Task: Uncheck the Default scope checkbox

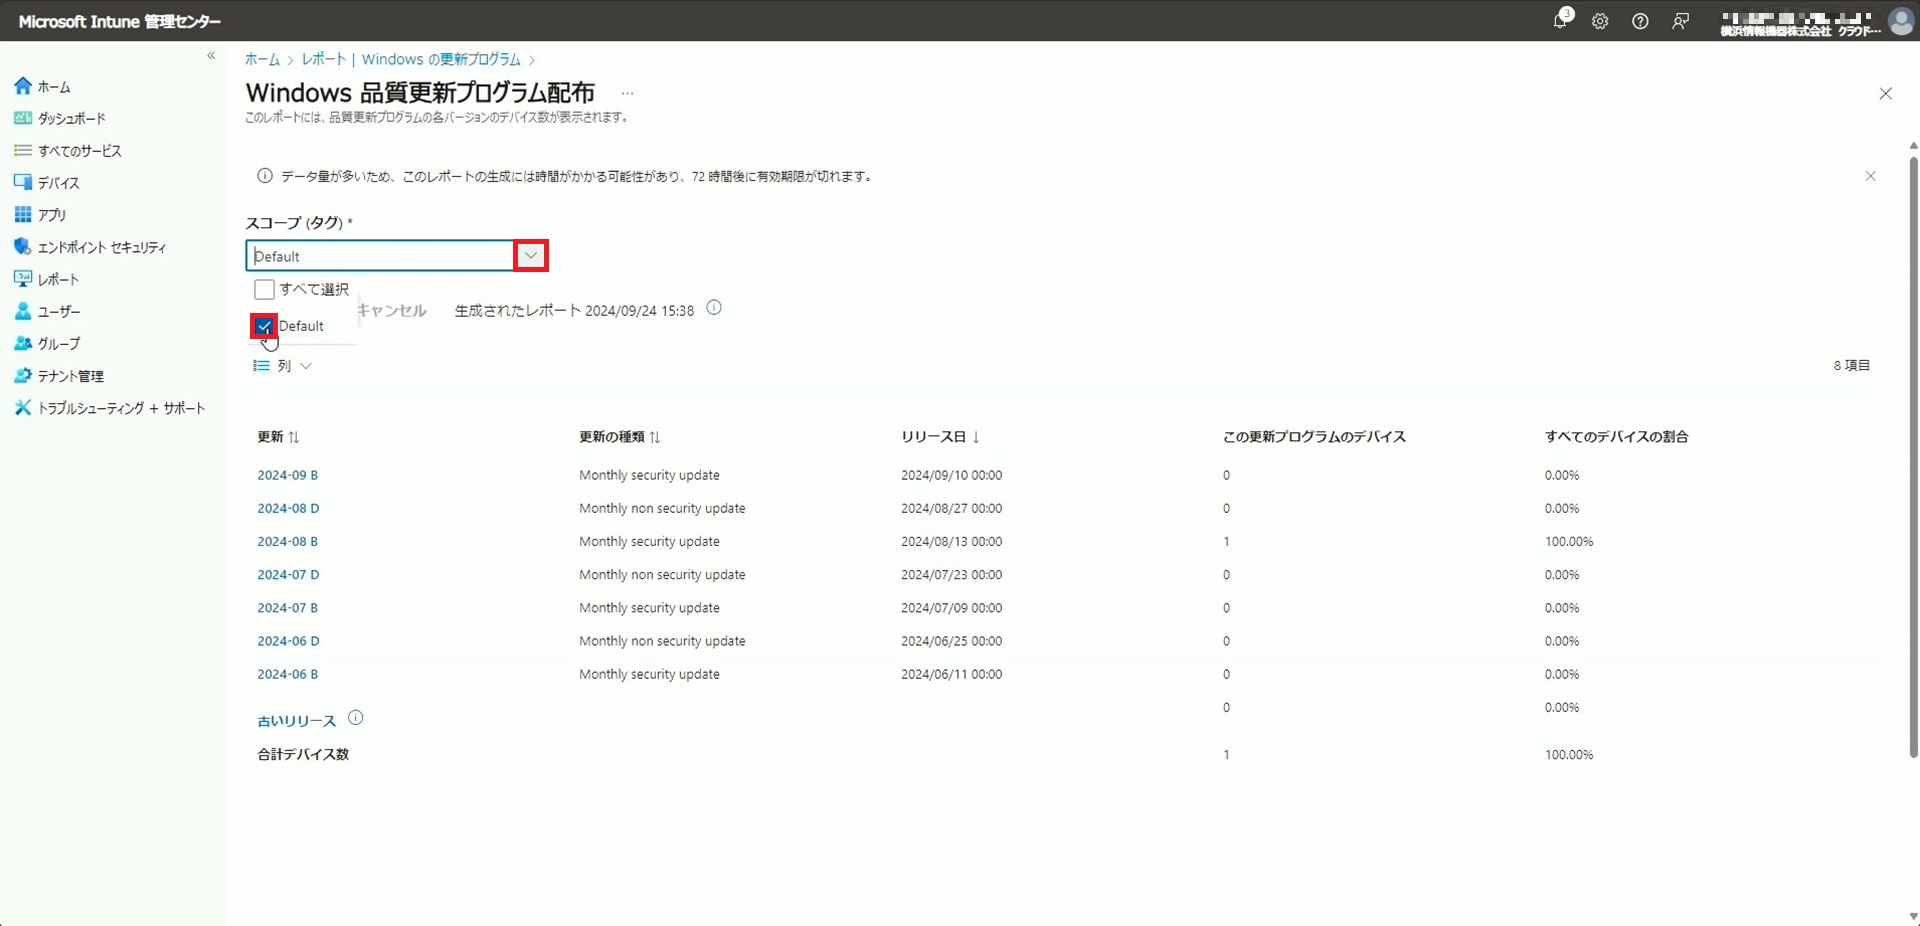Action: (x=264, y=326)
